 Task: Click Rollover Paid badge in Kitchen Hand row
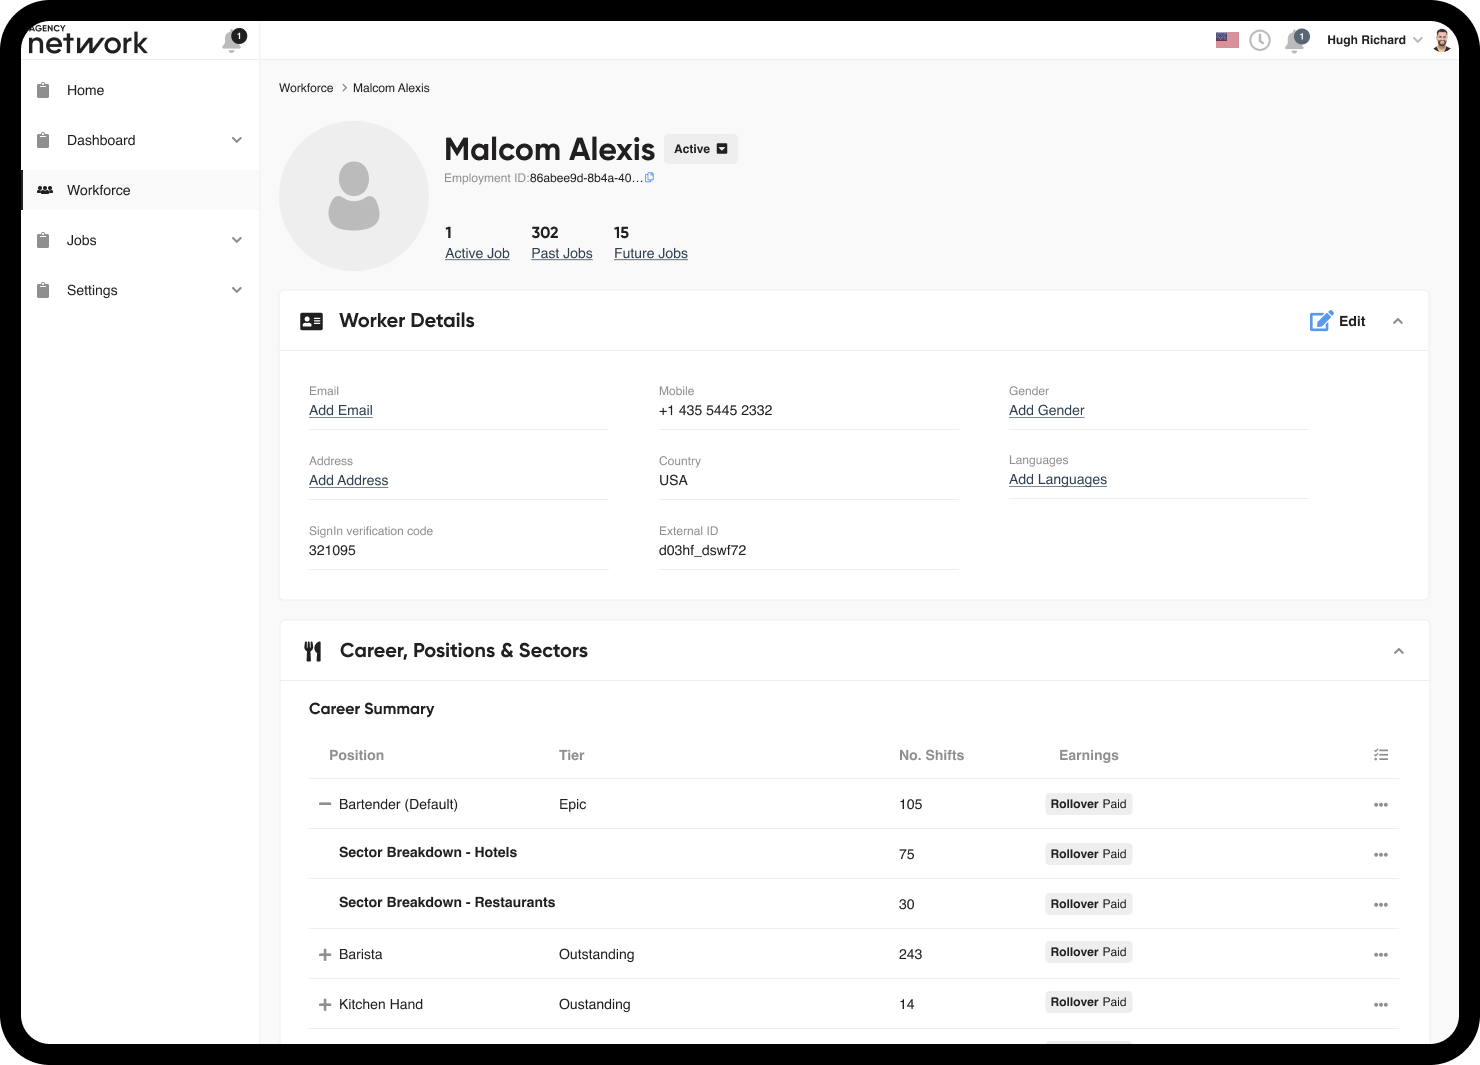pyautogui.click(x=1089, y=1002)
